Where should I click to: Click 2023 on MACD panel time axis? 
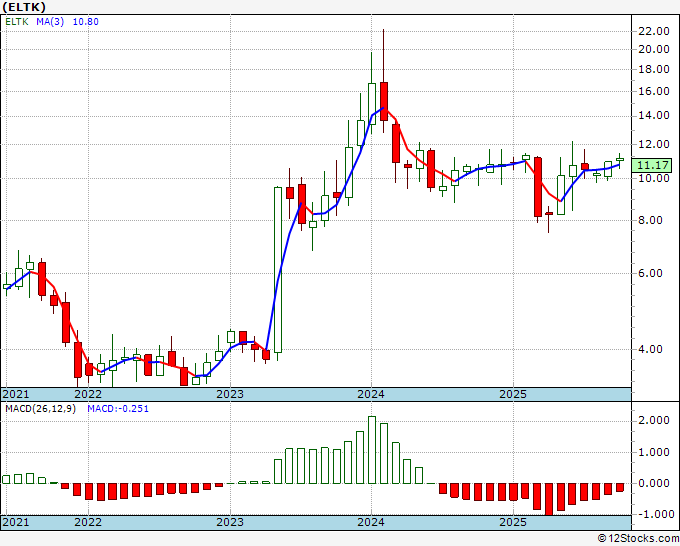tap(230, 522)
